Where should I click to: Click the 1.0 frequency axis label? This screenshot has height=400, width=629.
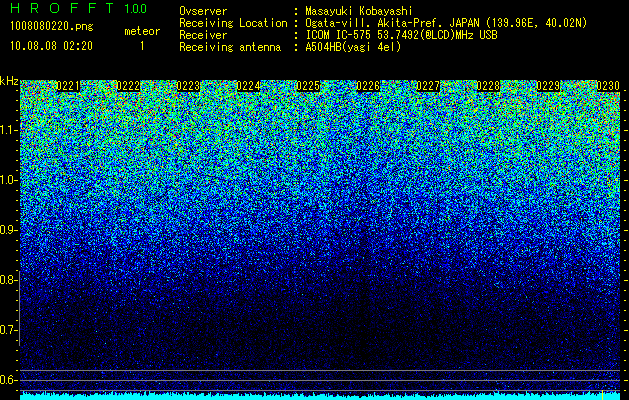pos(8,180)
